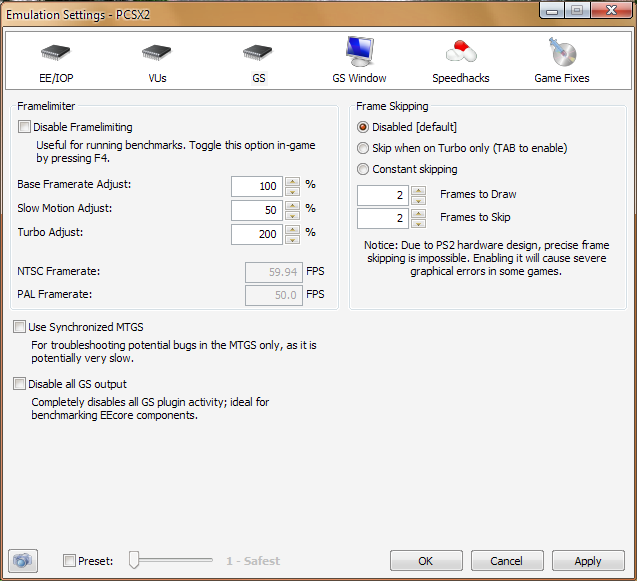The width and height of the screenshot is (637, 581).
Task: Check Disable all GS output
Action: pyautogui.click(x=19, y=384)
